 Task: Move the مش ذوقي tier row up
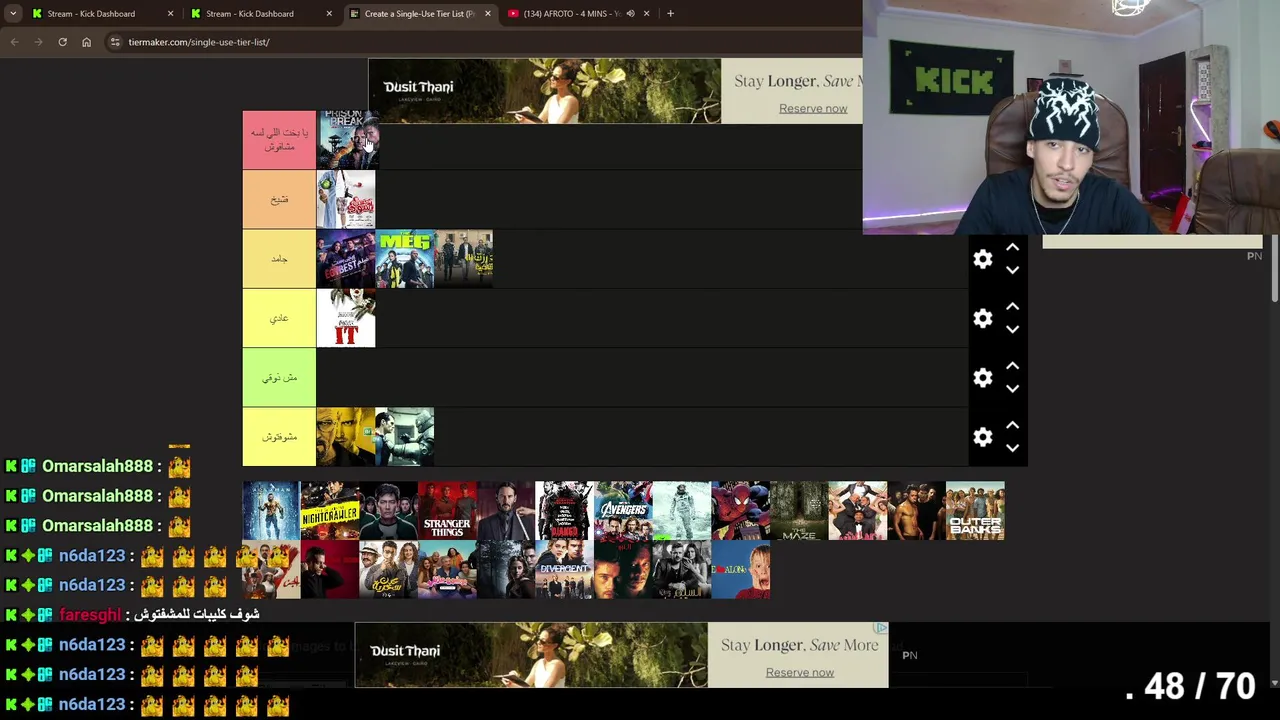coord(1012,366)
